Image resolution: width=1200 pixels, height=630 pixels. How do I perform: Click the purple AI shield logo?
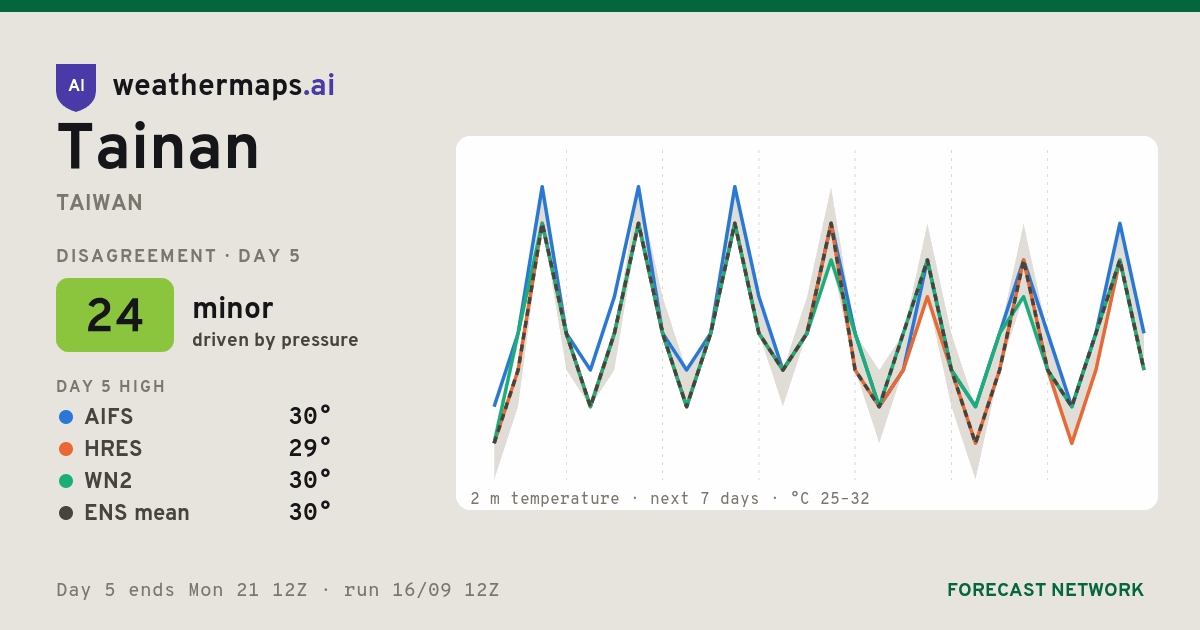pos(76,87)
